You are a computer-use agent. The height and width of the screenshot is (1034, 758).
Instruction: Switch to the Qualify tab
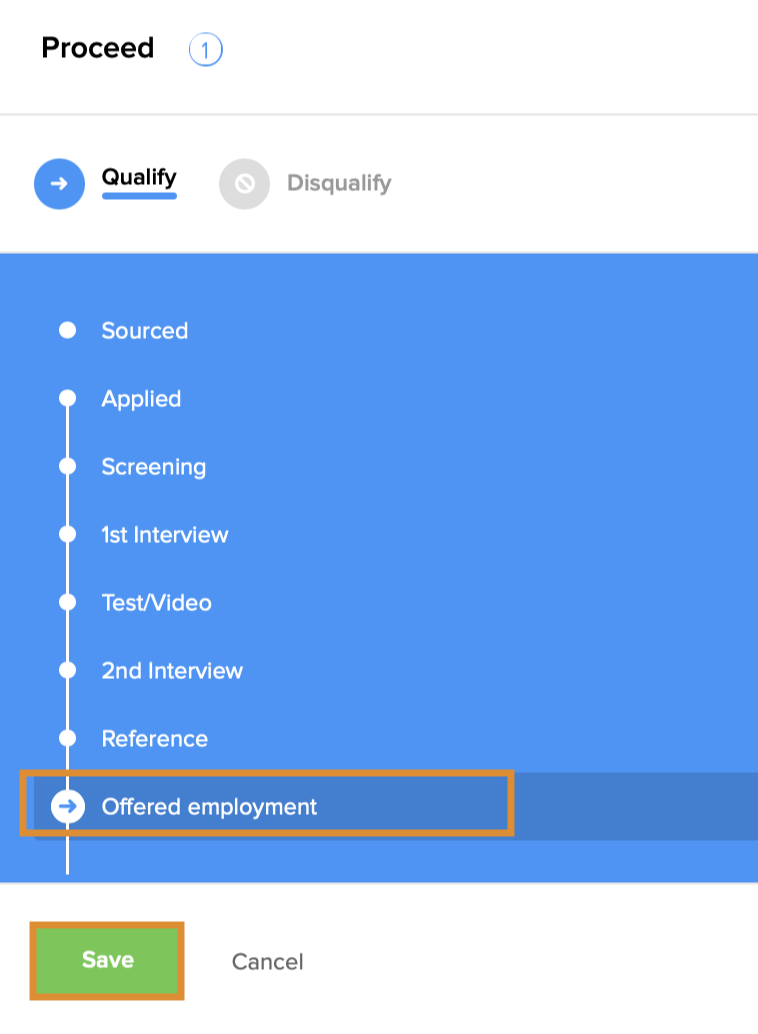(139, 179)
